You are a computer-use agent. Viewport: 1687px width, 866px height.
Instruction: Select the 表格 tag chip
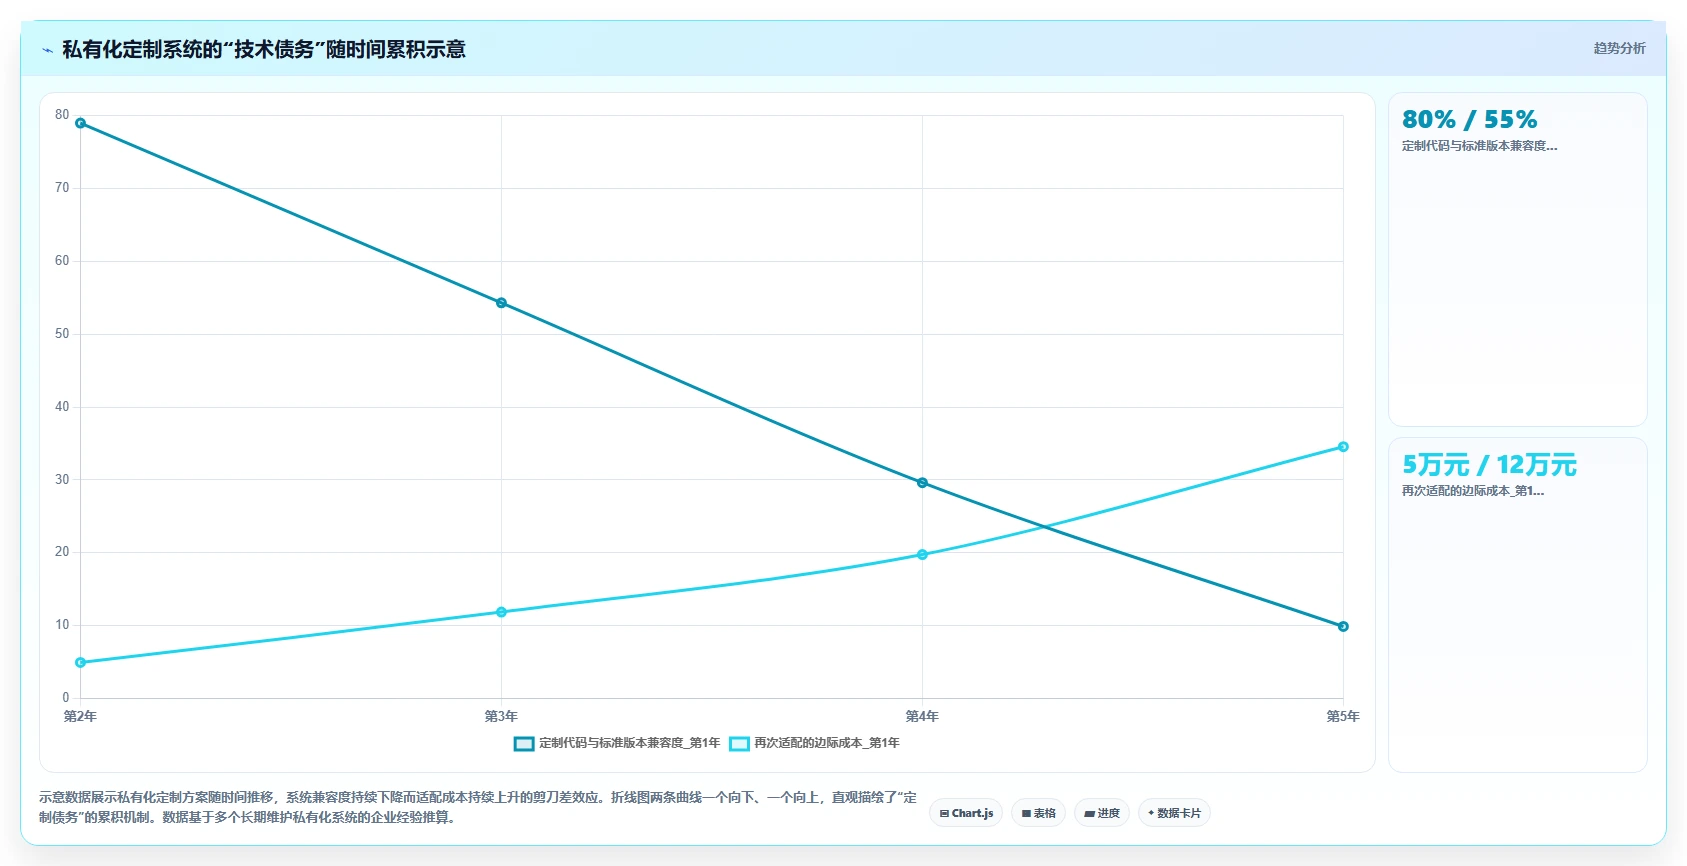[x=1038, y=813]
